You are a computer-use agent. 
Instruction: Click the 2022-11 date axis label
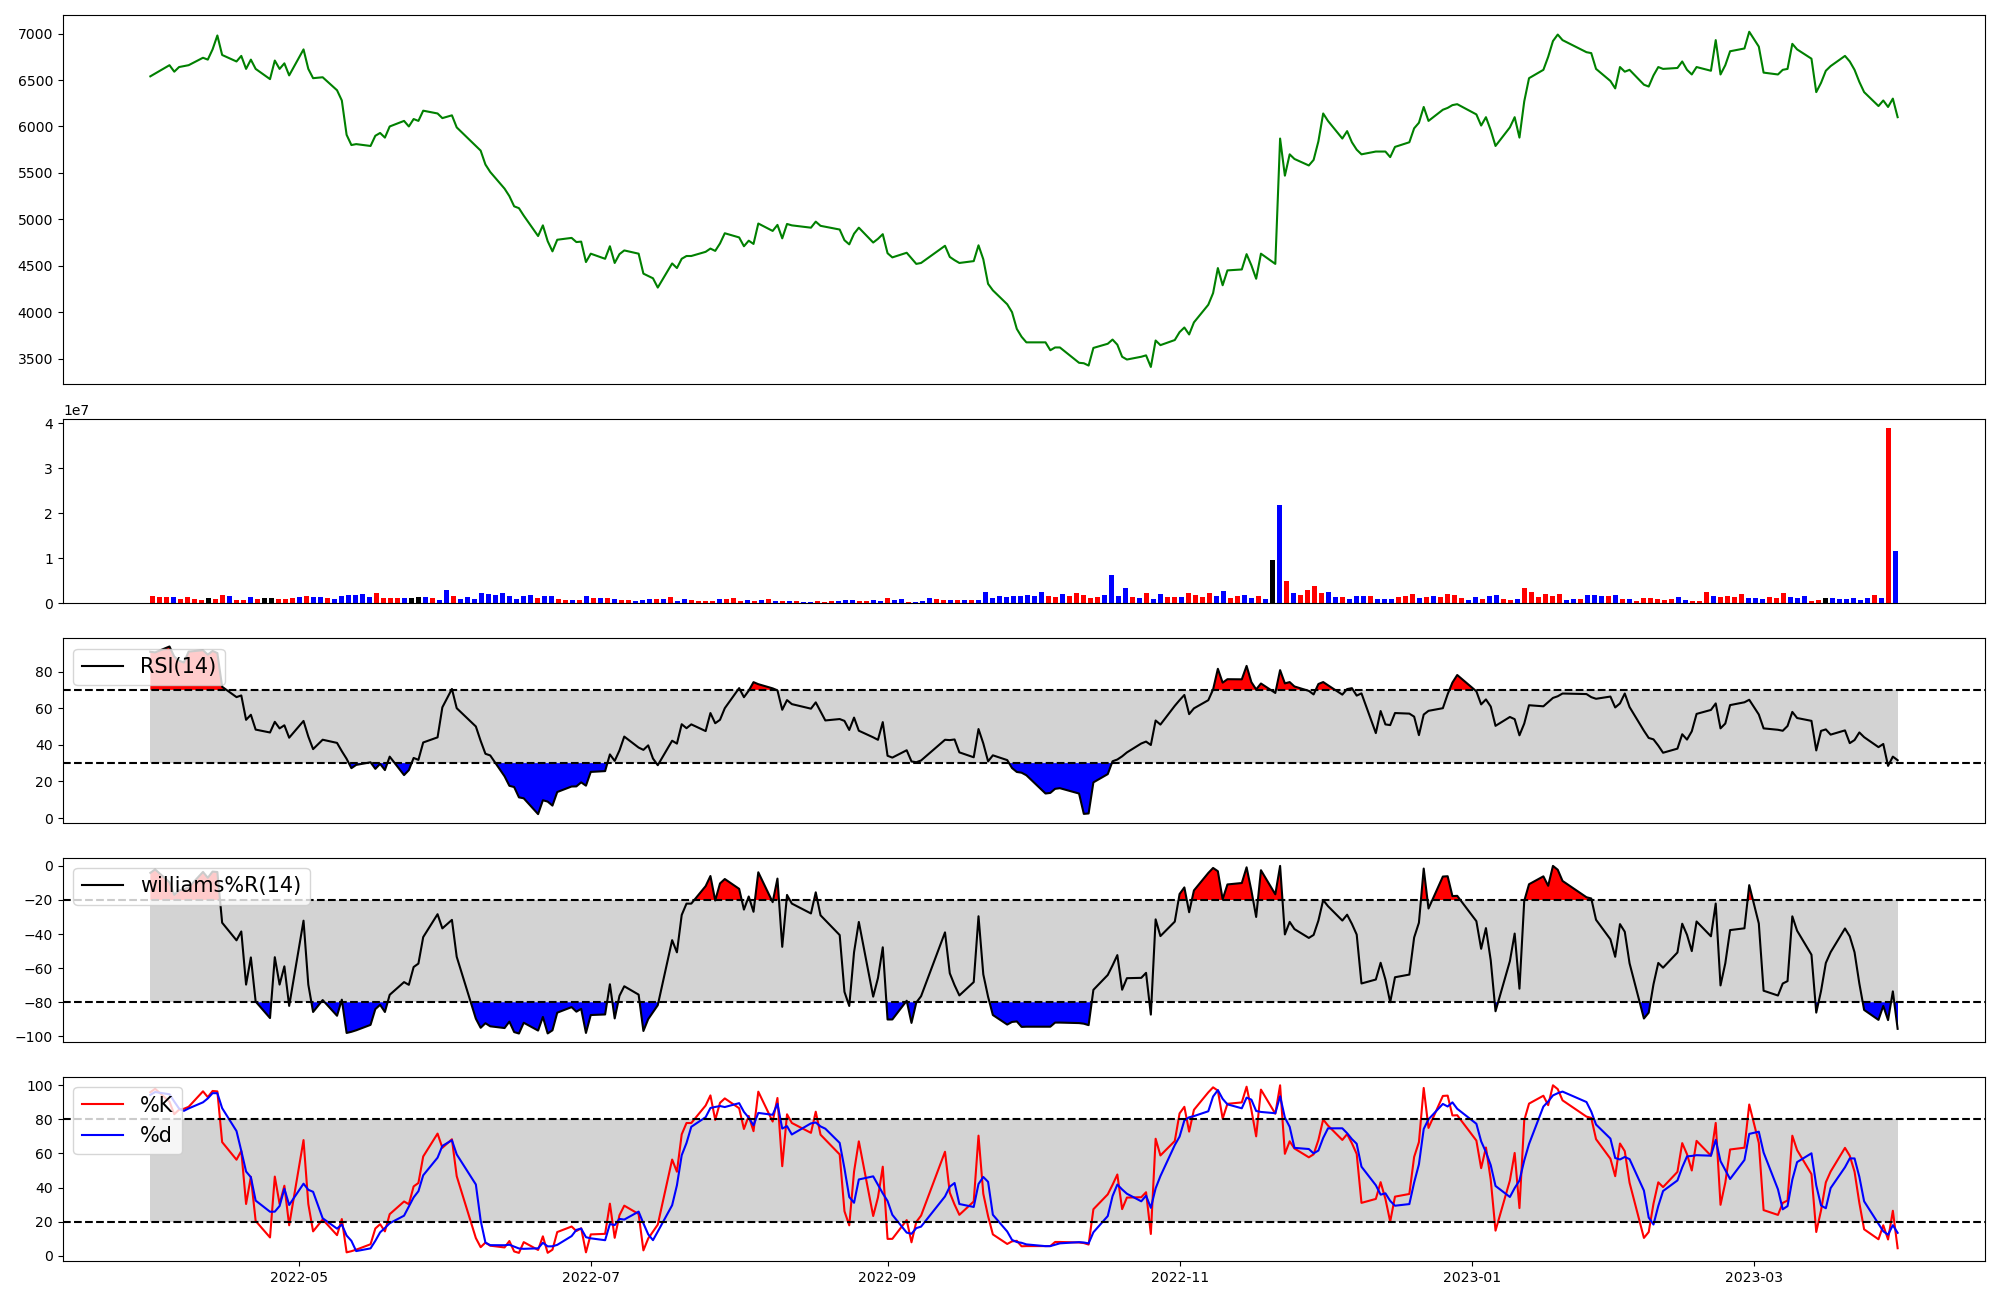pyautogui.click(x=1181, y=1277)
